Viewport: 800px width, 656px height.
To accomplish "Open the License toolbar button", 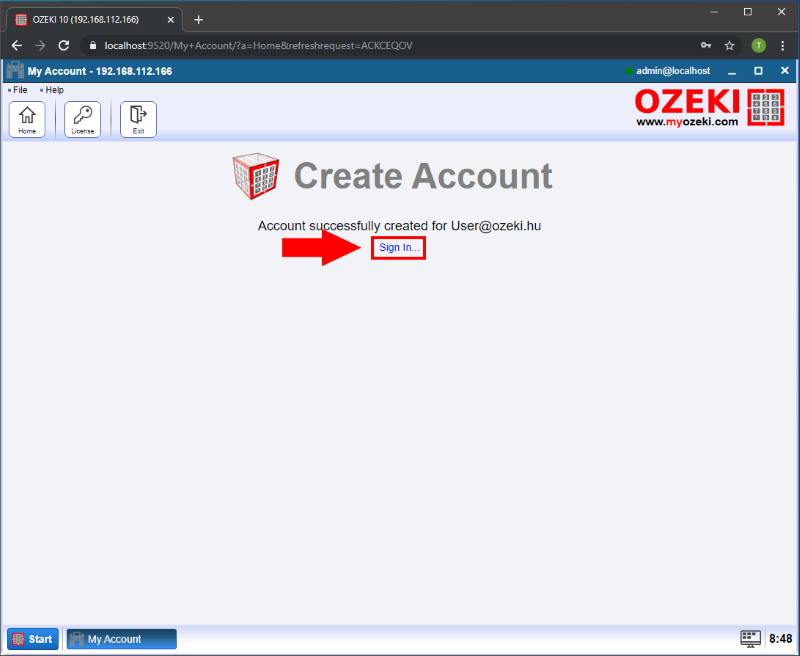I will [83, 119].
